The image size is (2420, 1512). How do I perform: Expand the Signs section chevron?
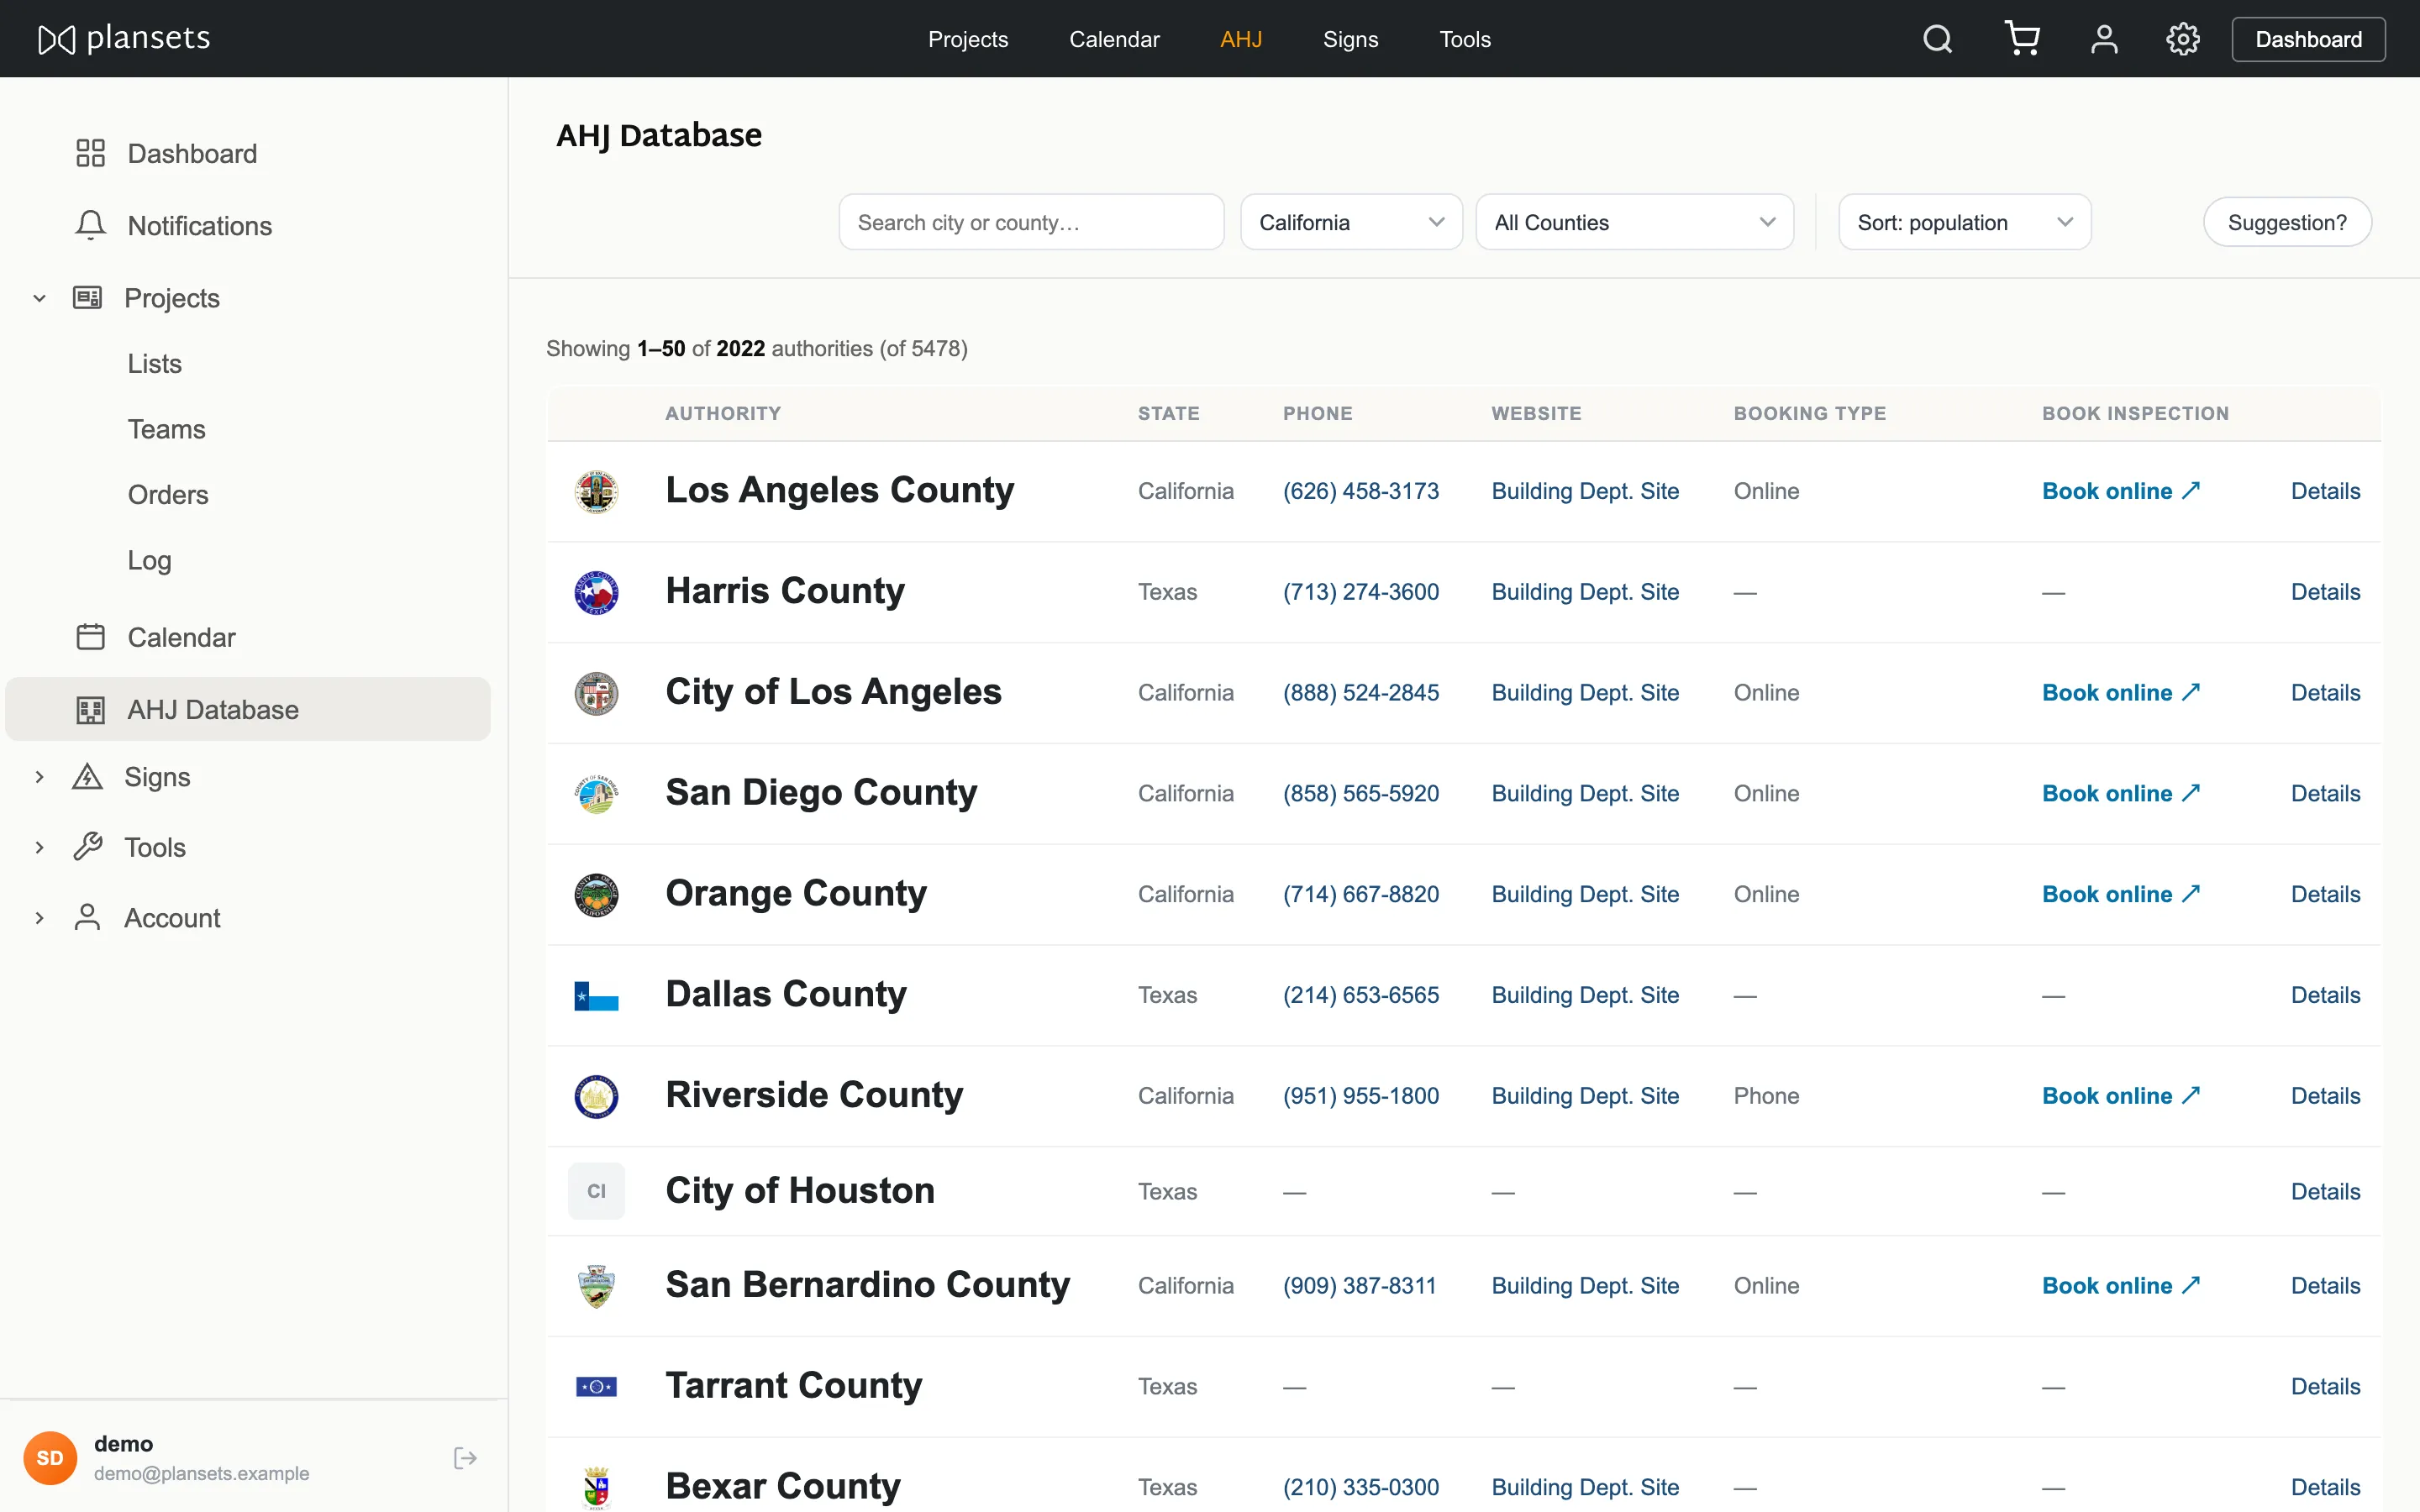point(39,777)
